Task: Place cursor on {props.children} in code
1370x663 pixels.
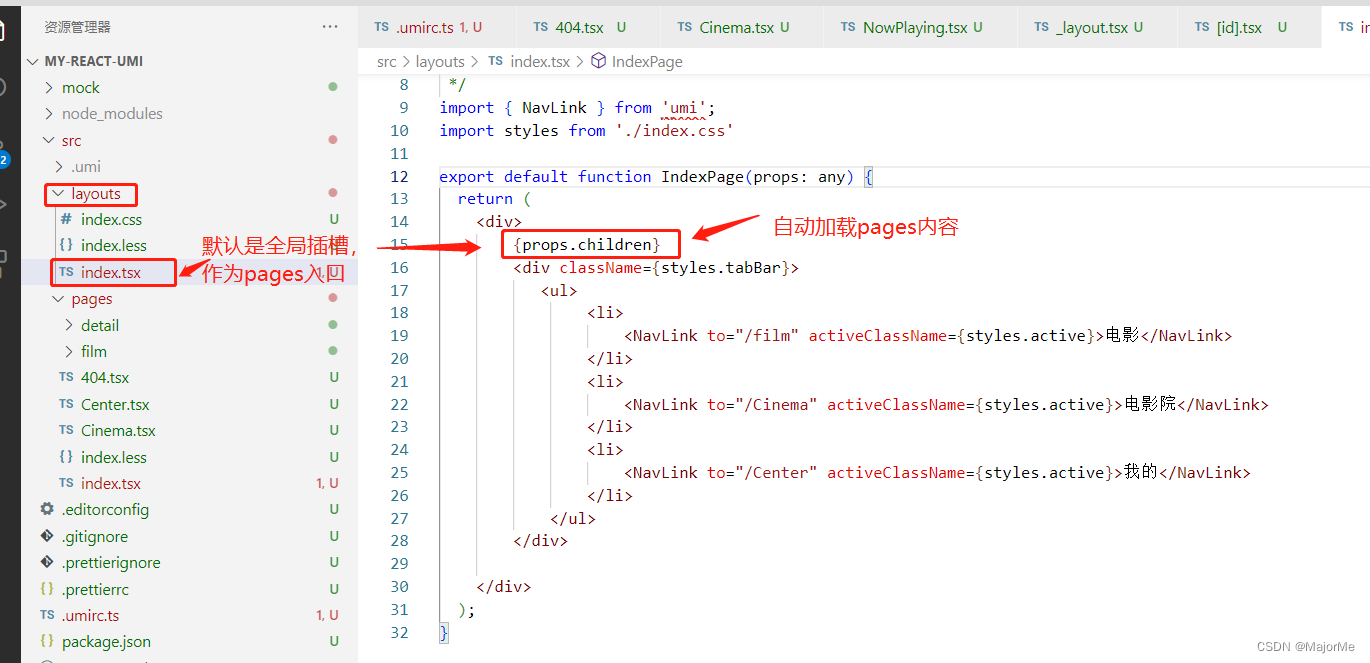Action: (x=587, y=244)
